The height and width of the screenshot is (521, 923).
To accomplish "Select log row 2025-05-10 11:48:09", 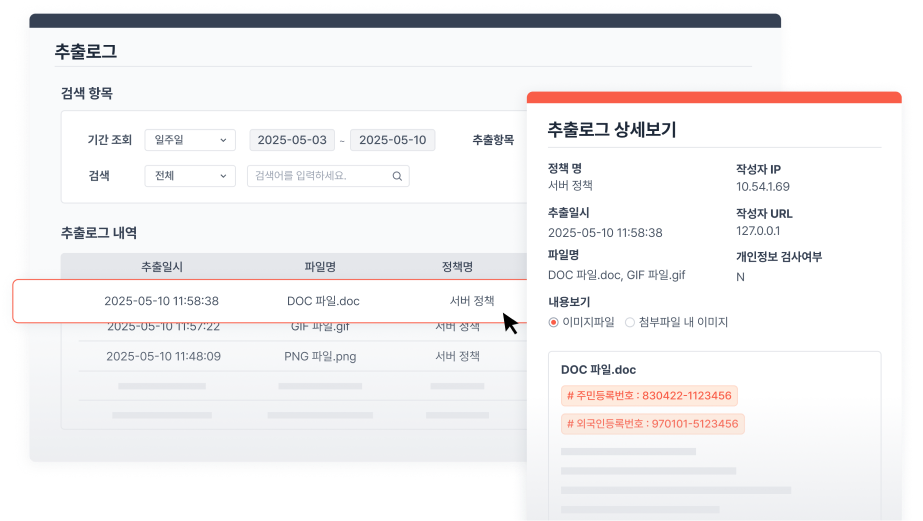I will (x=303, y=356).
